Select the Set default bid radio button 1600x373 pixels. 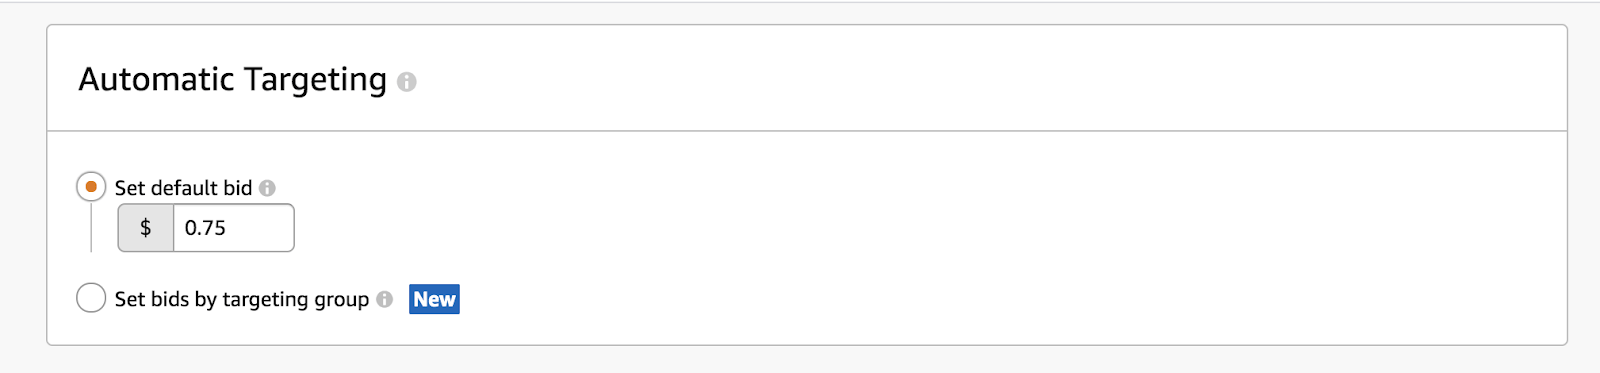tap(91, 187)
